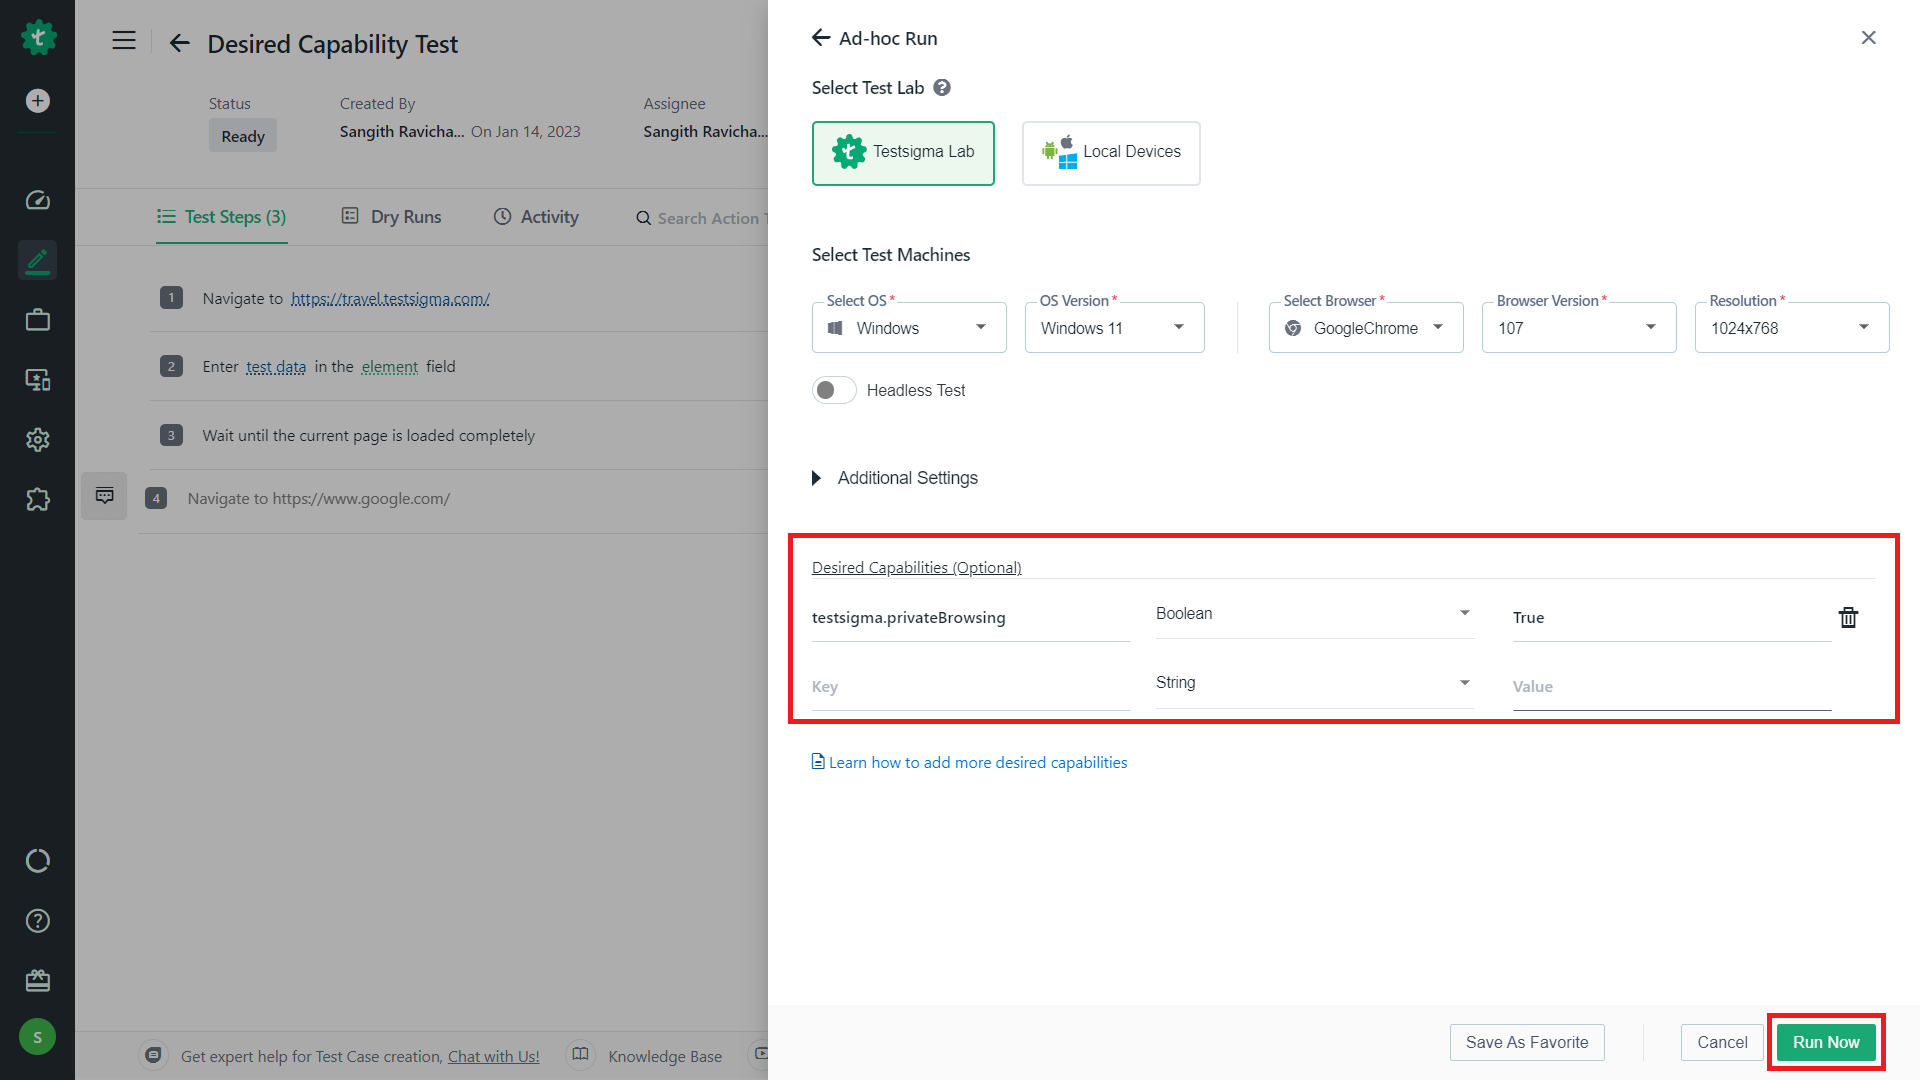Go back from Desired Capability Test
This screenshot has height=1080, width=1920.
coord(180,43)
